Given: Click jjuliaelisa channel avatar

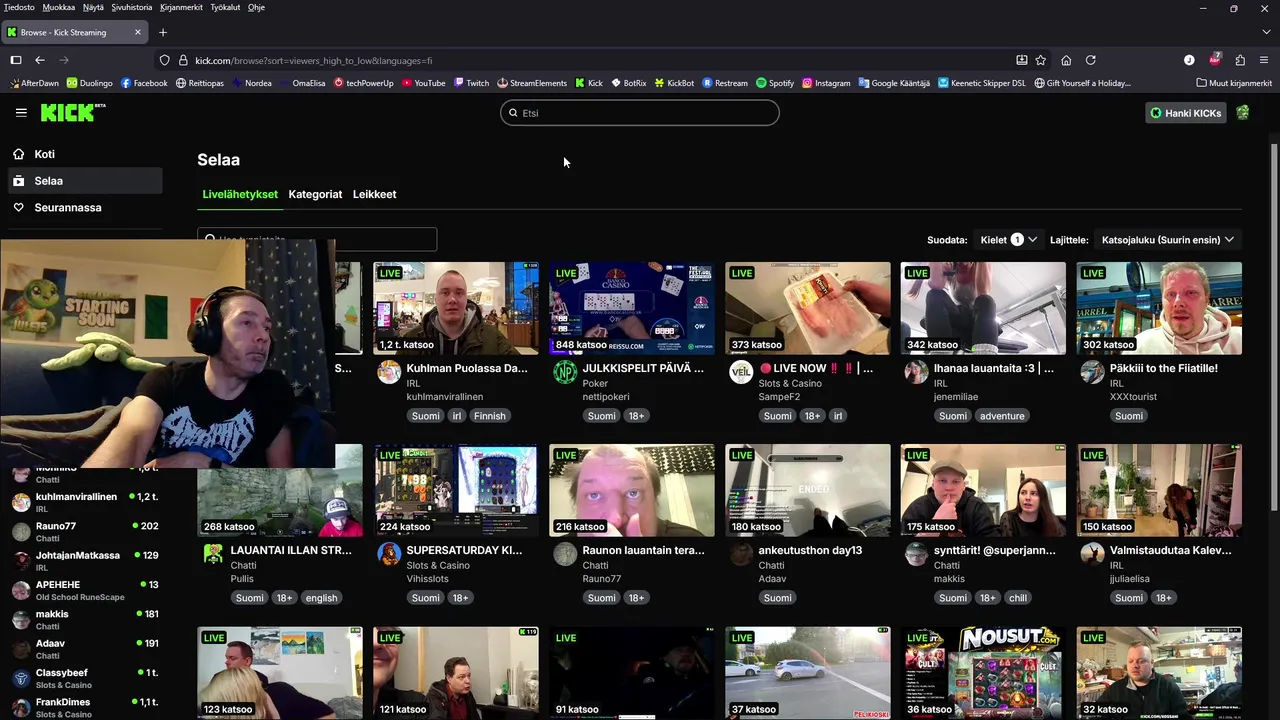Looking at the screenshot, I should tap(1092, 554).
